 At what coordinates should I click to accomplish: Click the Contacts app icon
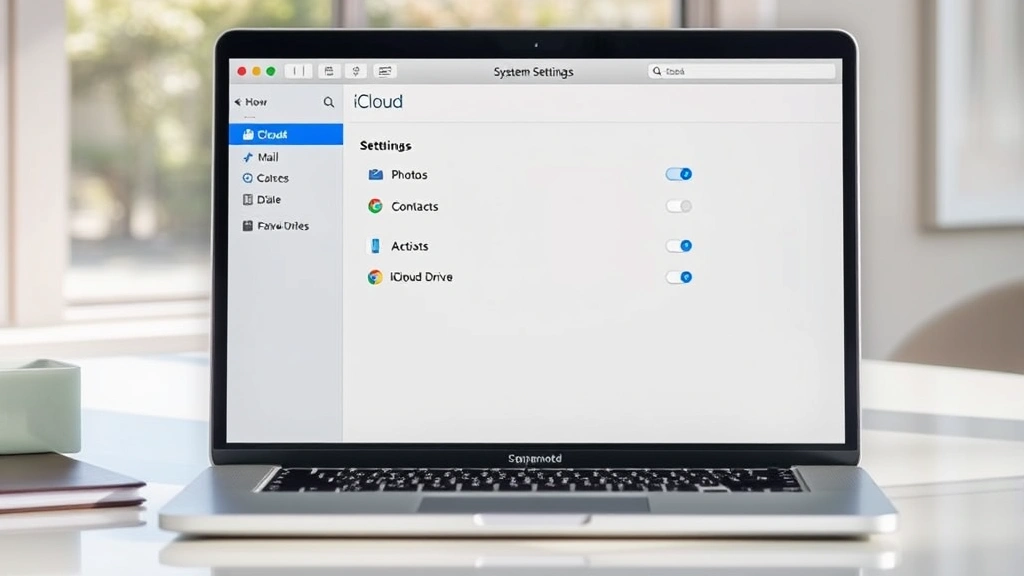[374, 206]
